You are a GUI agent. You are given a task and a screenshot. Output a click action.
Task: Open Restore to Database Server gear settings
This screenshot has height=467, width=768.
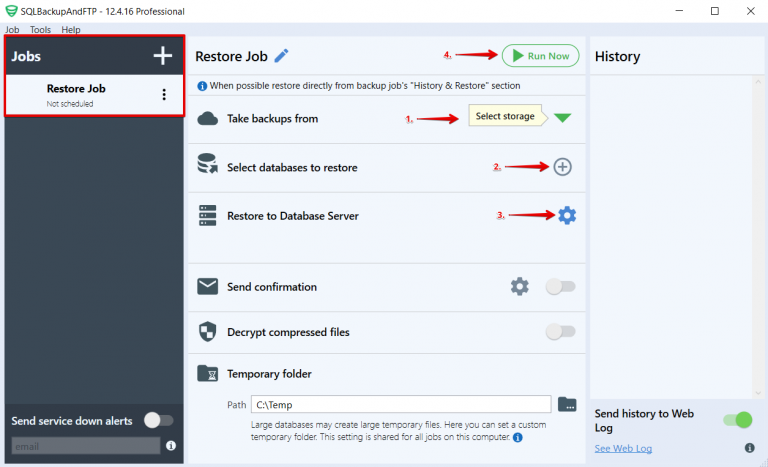(x=567, y=215)
